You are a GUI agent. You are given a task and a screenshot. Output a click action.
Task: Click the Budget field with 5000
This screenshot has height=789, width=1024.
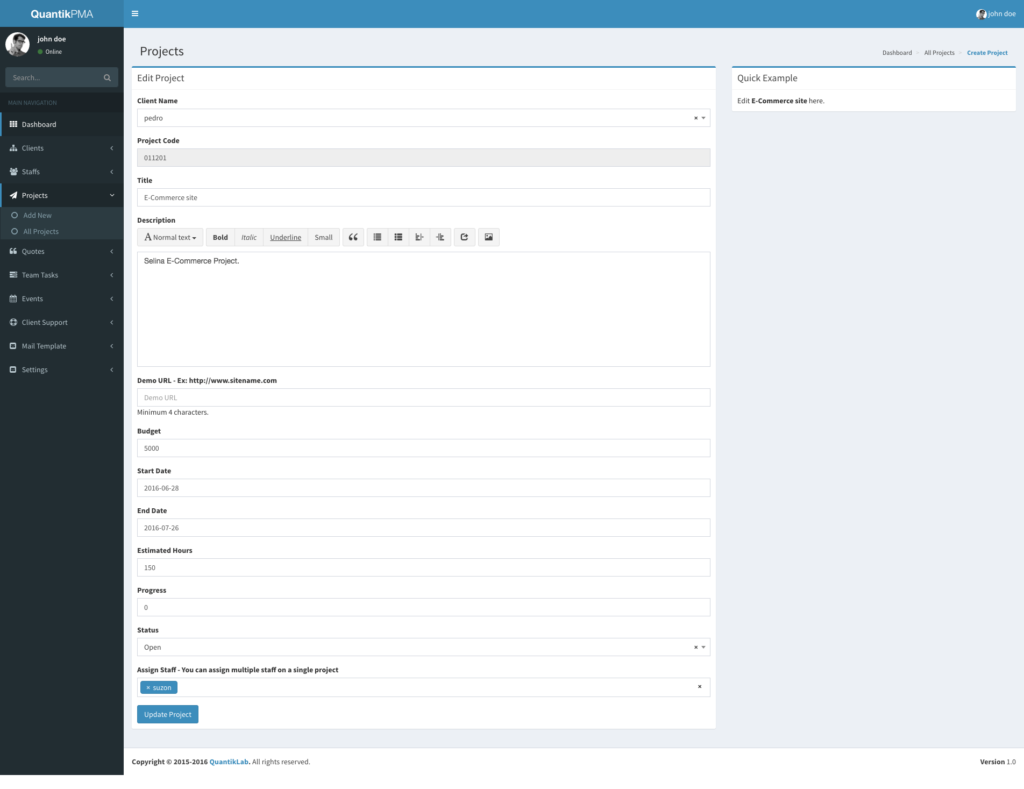[423, 449]
